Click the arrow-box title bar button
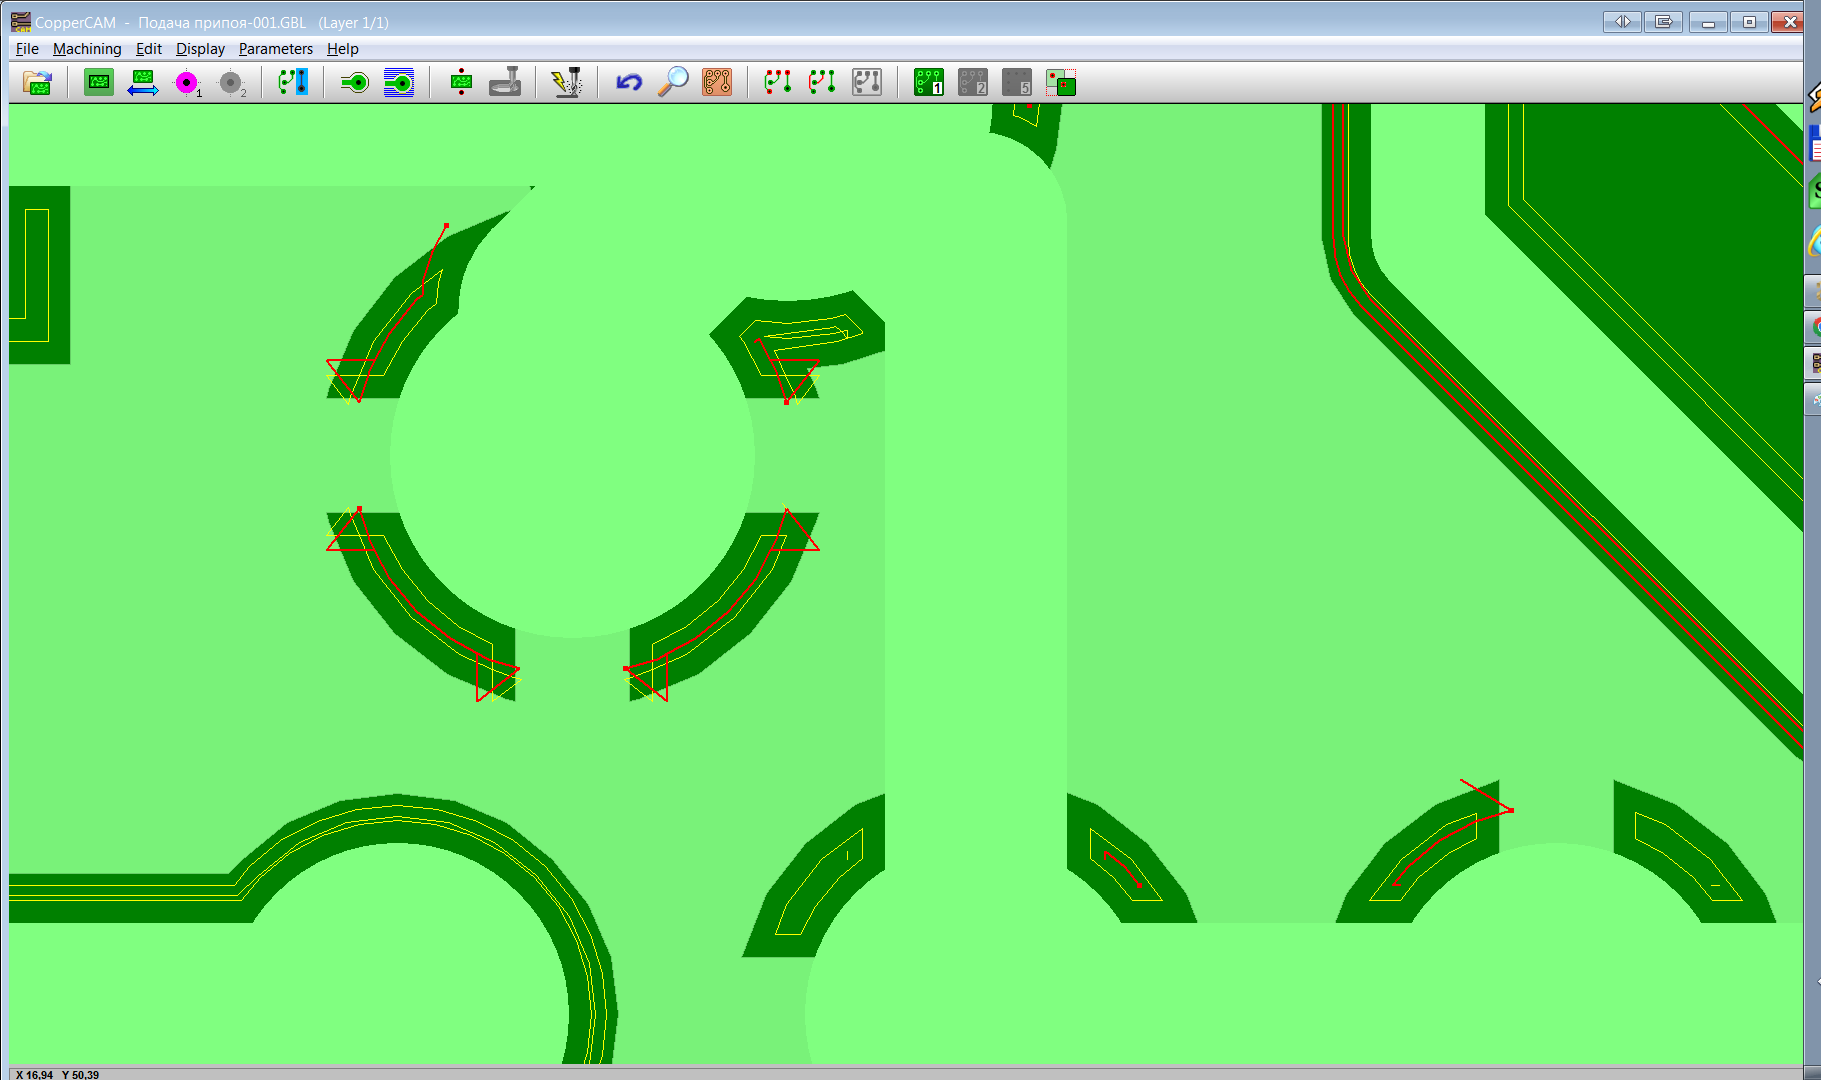The width and height of the screenshot is (1821, 1080). [x=1664, y=21]
